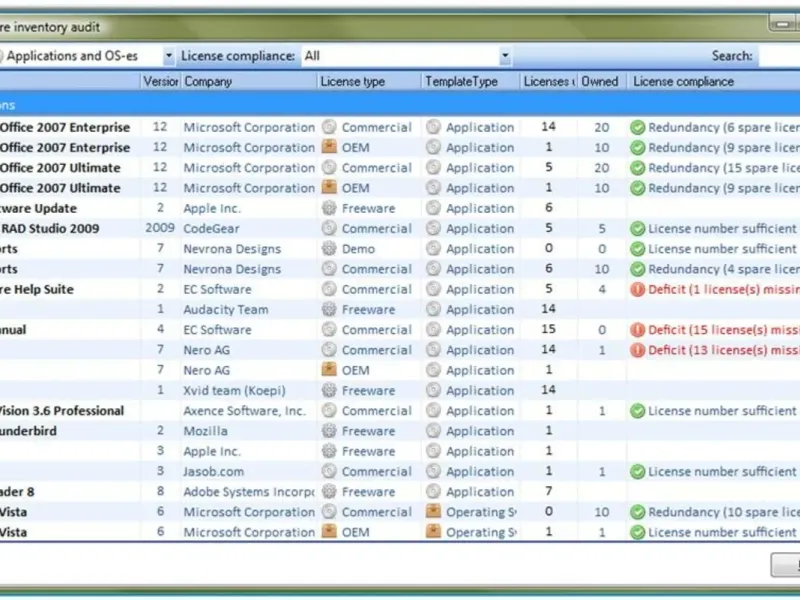Sort by the TemplateType column header
This screenshot has height=600, width=800.
(x=471, y=82)
